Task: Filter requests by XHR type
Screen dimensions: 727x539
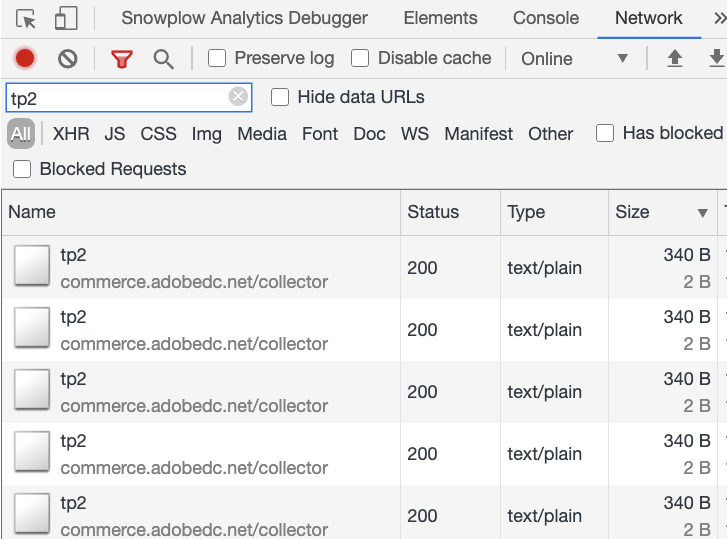Action: [71, 134]
